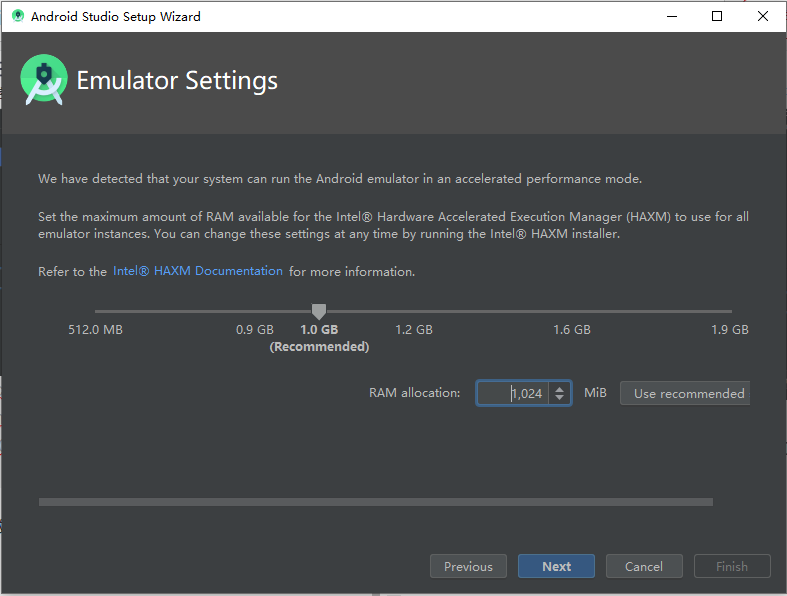Click the RAM allocation label
This screenshot has height=596, width=787.
[x=415, y=393]
